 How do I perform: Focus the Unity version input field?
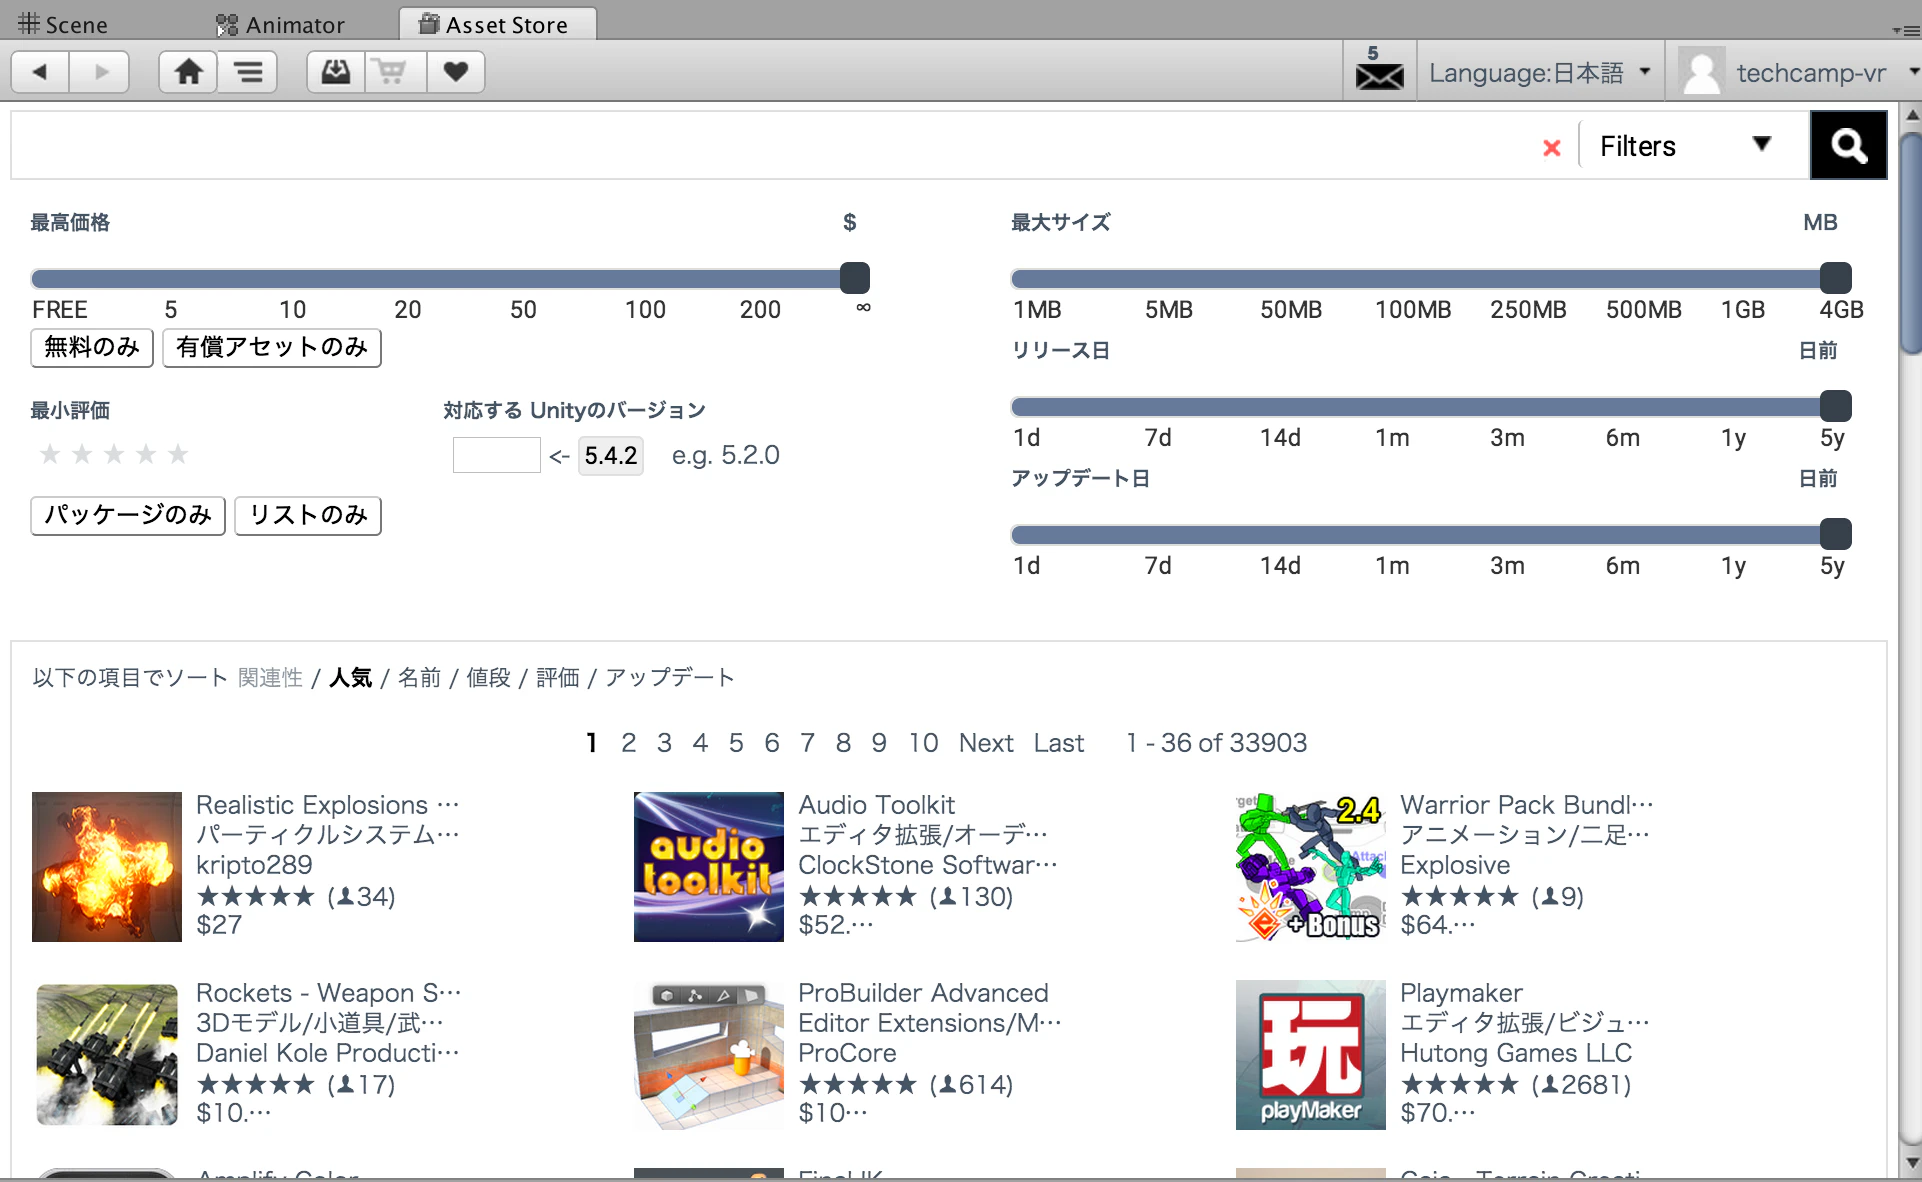[496, 456]
